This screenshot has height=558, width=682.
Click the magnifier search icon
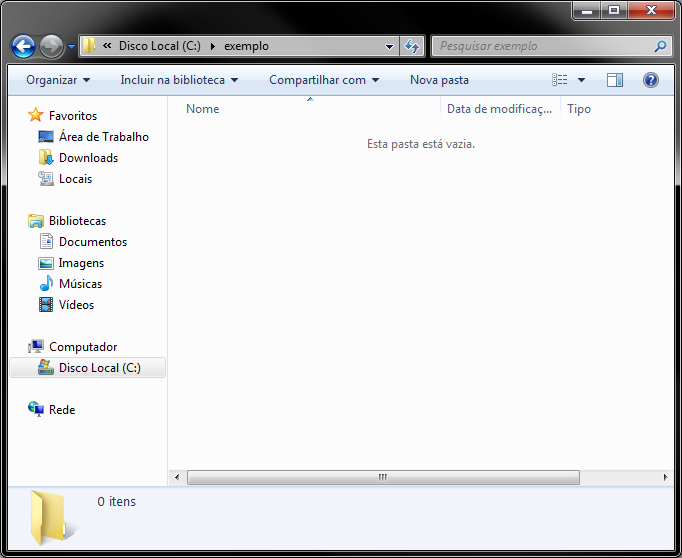[x=660, y=46]
